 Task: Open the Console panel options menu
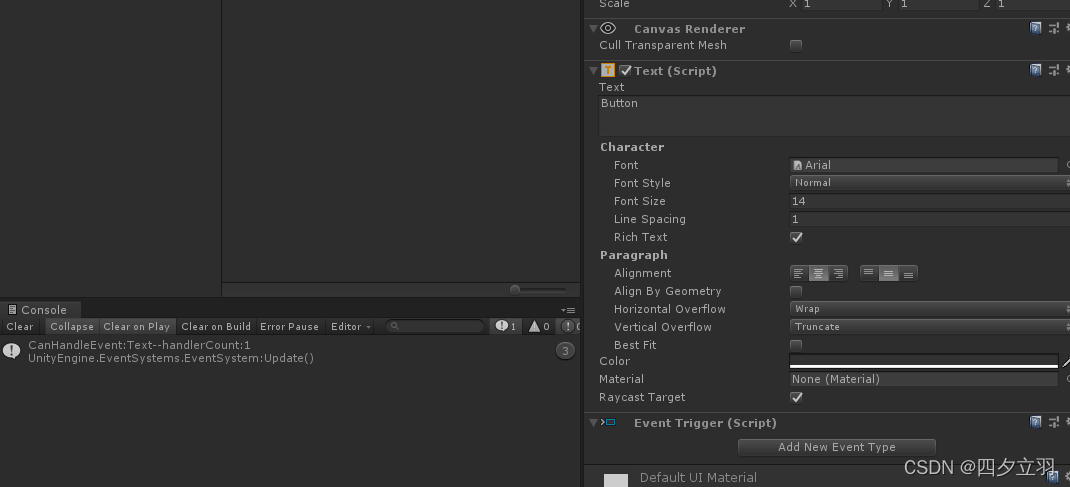point(568,310)
